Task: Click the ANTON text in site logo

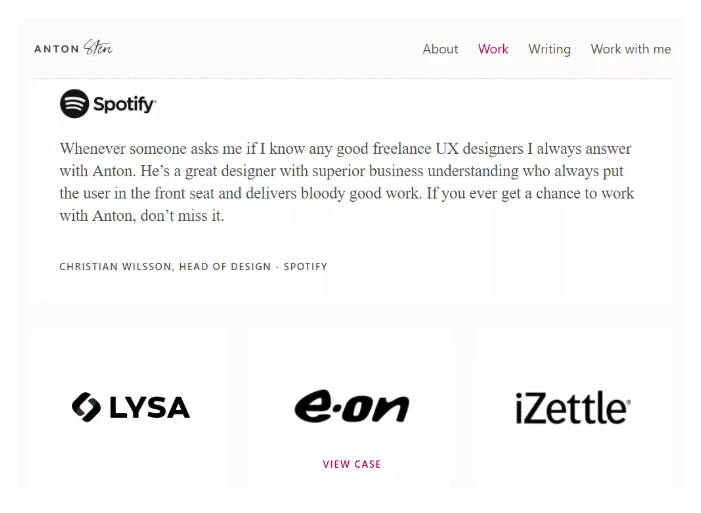Action: 57,49
